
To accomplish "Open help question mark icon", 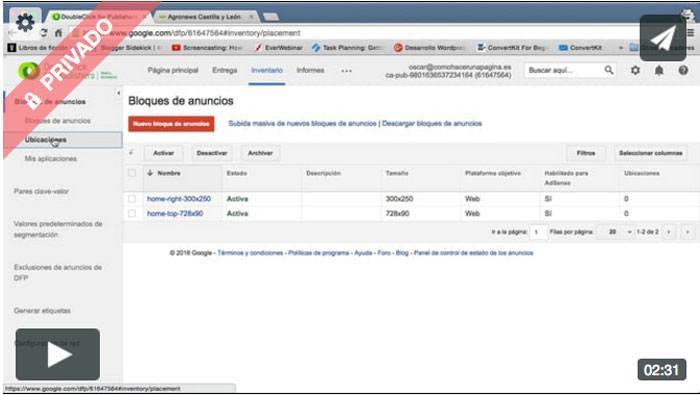I will (x=683, y=70).
